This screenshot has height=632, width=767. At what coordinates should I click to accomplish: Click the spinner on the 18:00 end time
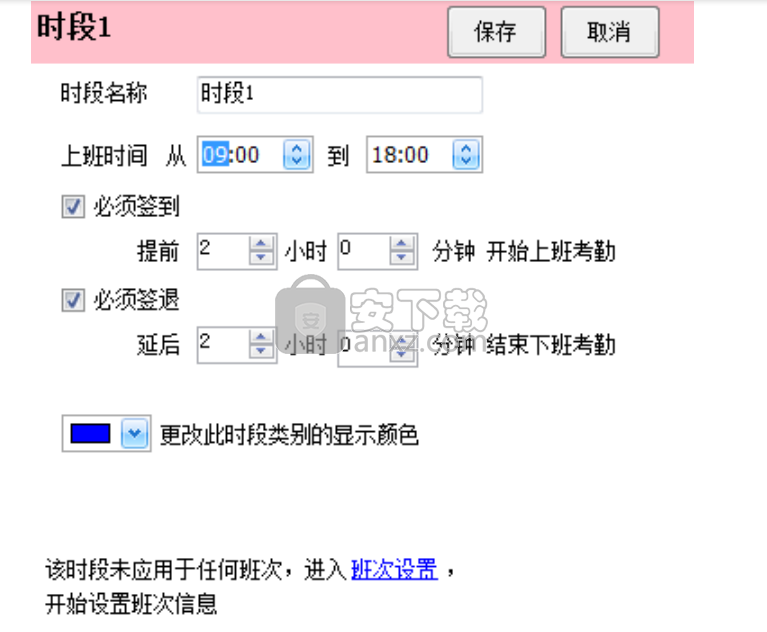466,155
